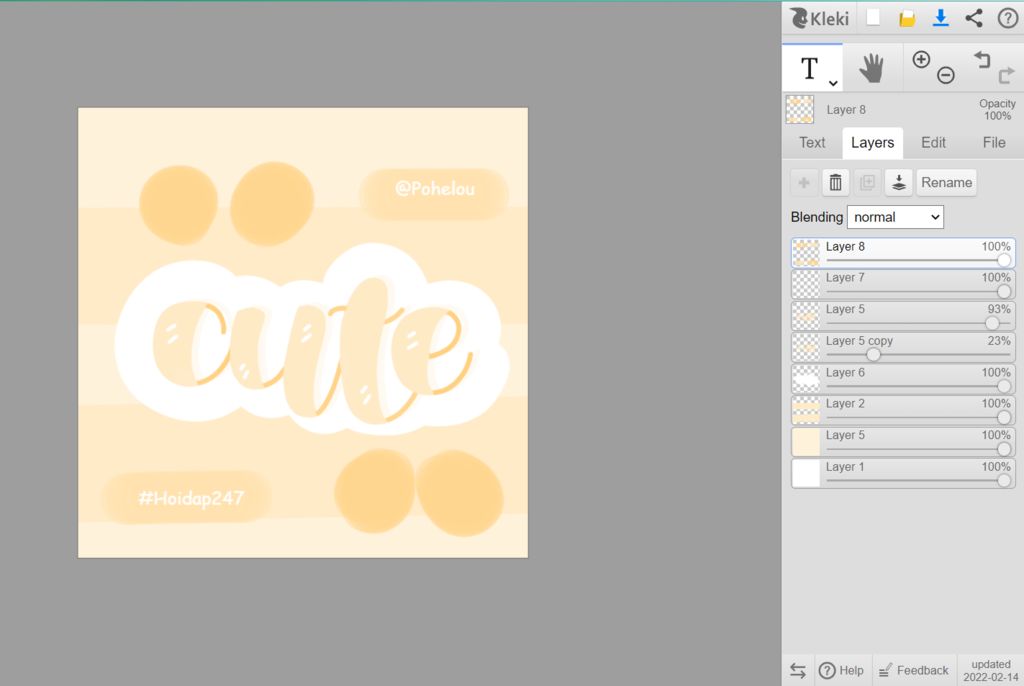Select the Layer 5 row at 93% opacity
Screen dimensions: 1024x686
tap(903, 316)
